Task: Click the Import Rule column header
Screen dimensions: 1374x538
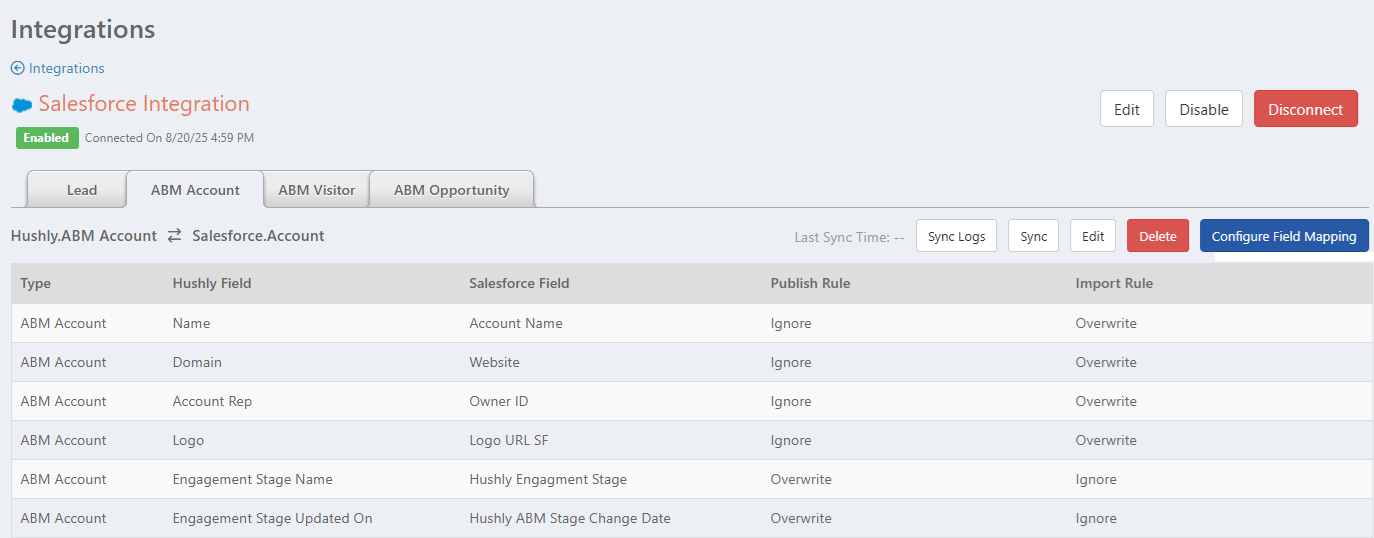Action: coord(1114,283)
